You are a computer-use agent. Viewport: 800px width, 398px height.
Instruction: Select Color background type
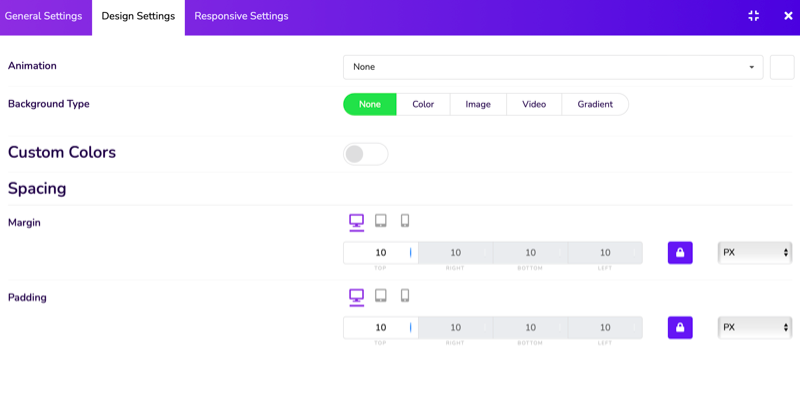pyautogui.click(x=423, y=104)
